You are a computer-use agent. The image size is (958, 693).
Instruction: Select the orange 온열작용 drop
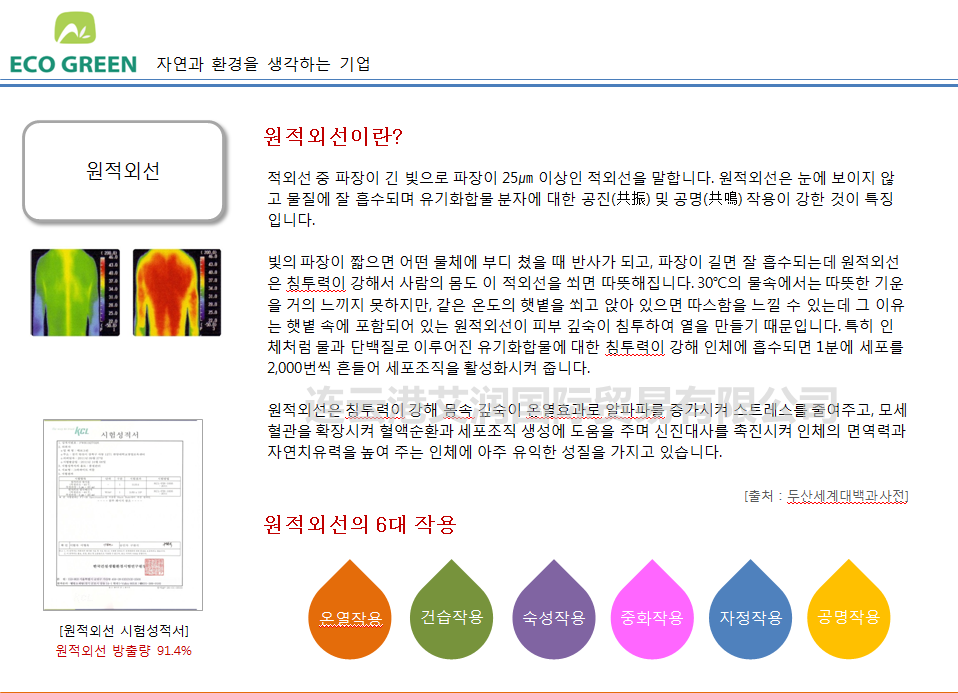(350, 610)
